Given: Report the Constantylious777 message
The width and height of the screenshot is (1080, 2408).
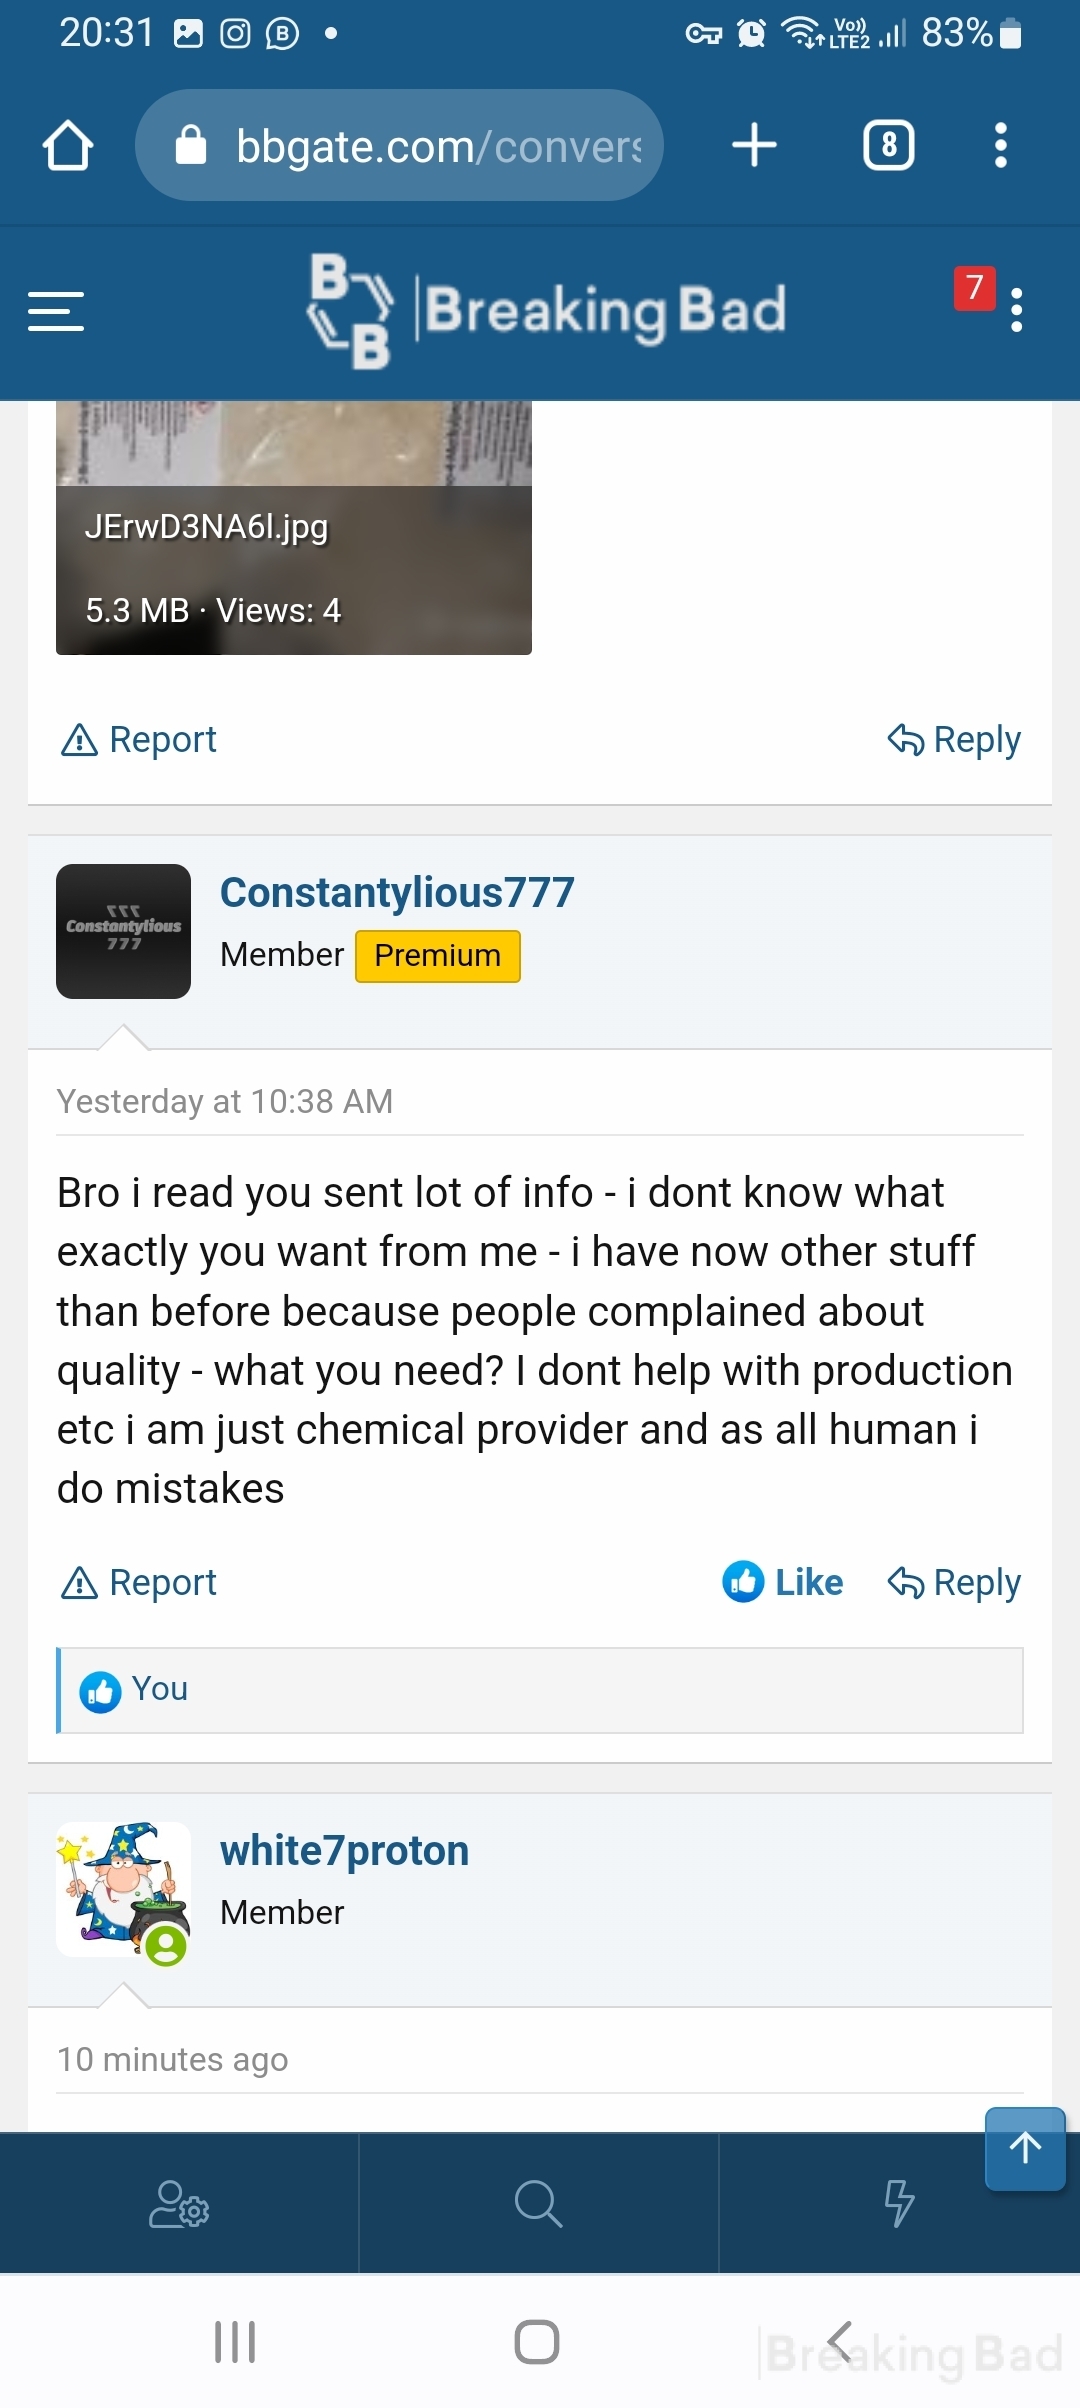Looking at the screenshot, I should [139, 1582].
